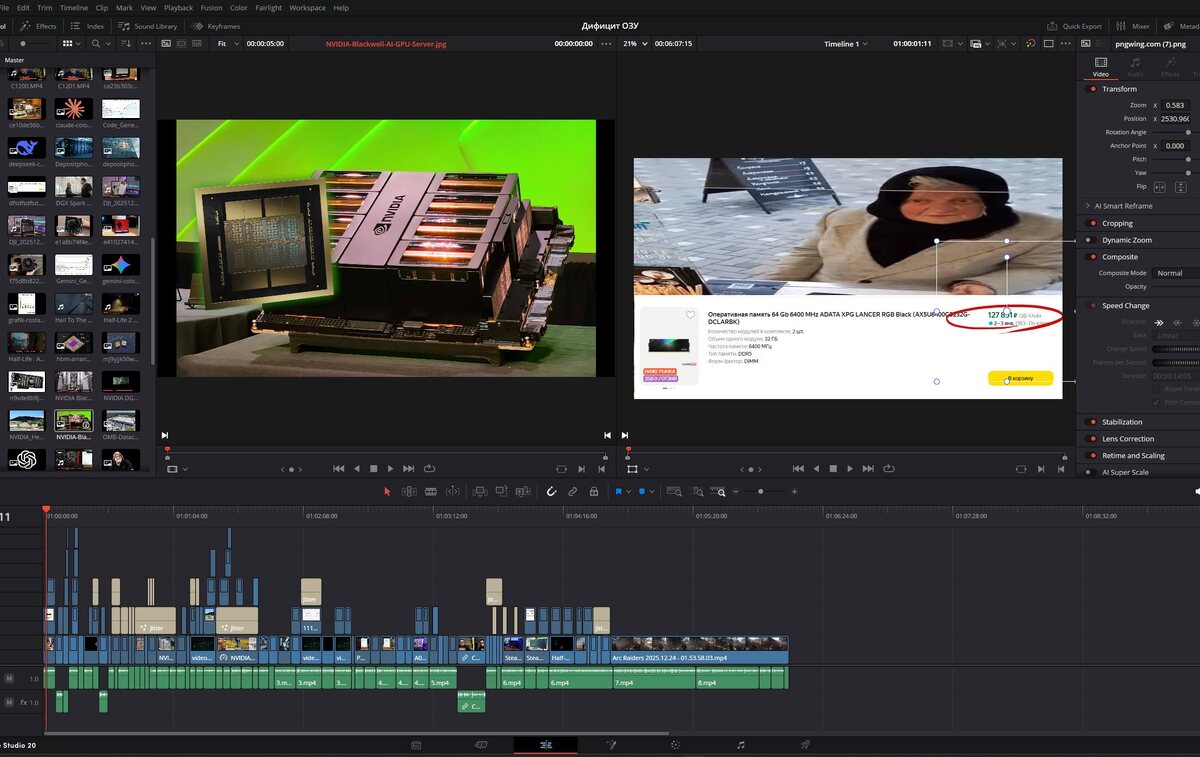The image size is (1200, 757).
Task: Click Quick Export button
Action: click(x=1075, y=26)
